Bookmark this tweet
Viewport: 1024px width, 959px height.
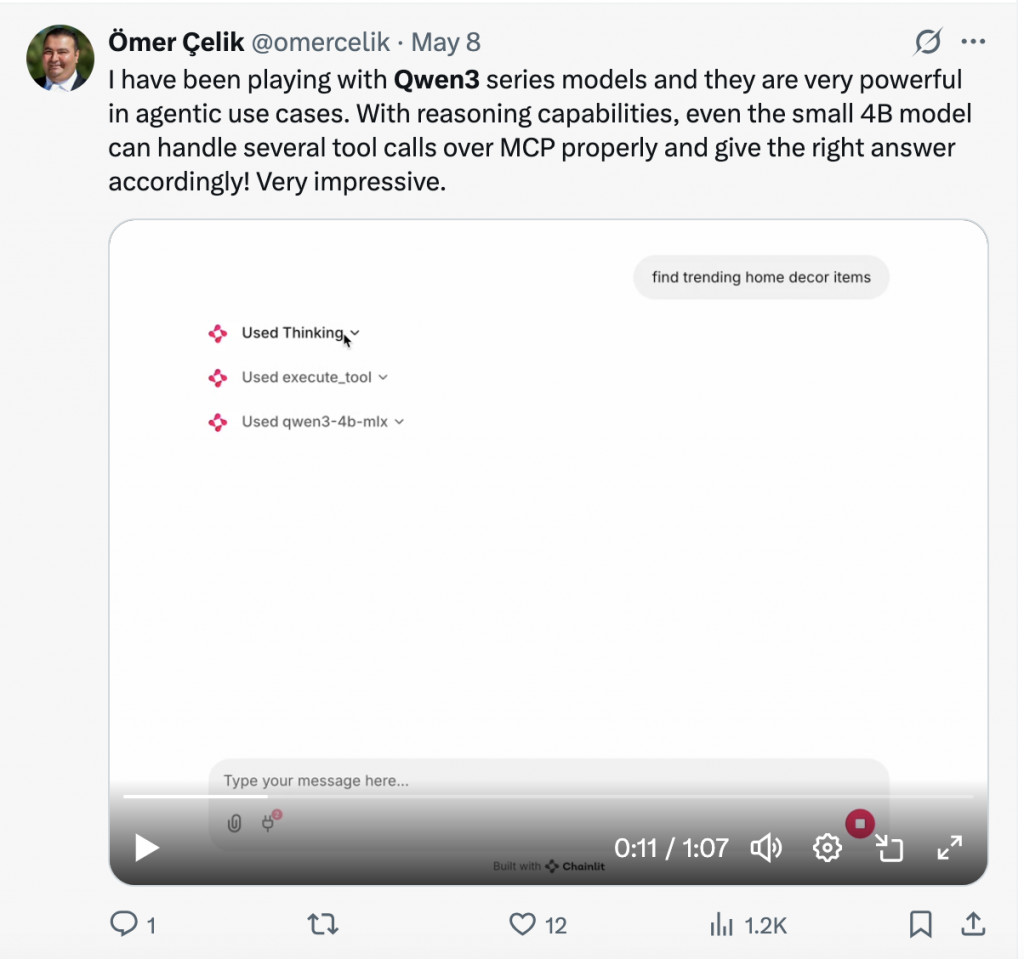coord(921,925)
